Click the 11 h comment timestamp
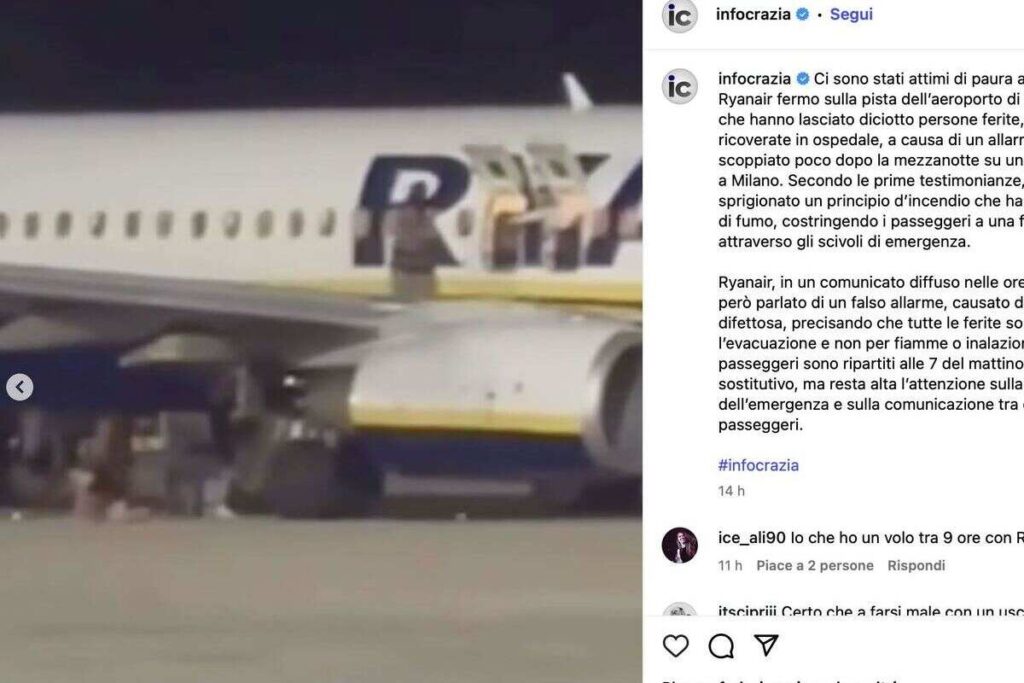Screen dimensions: 1024x683 (x=730, y=565)
